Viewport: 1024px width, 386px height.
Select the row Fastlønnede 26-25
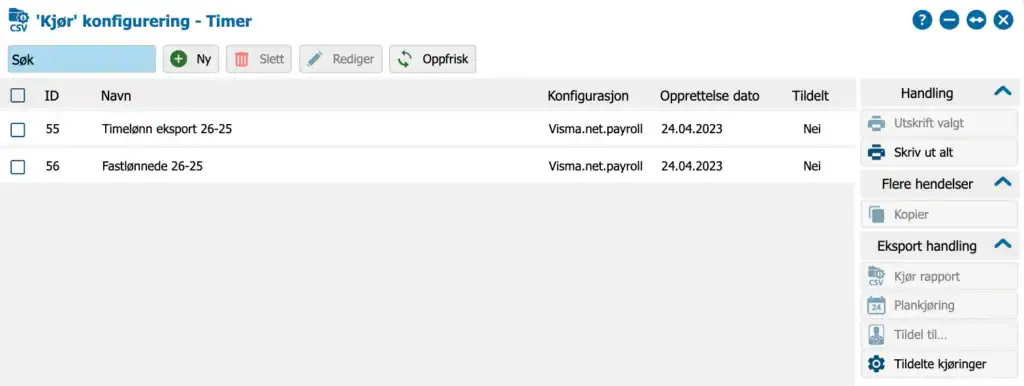pyautogui.click(x=428, y=167)
